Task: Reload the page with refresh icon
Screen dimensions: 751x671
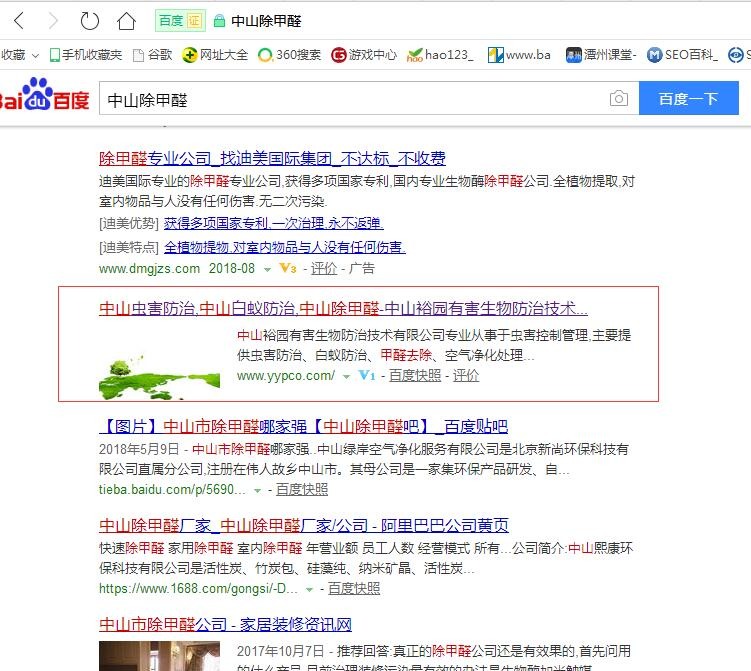Action: 89,21
